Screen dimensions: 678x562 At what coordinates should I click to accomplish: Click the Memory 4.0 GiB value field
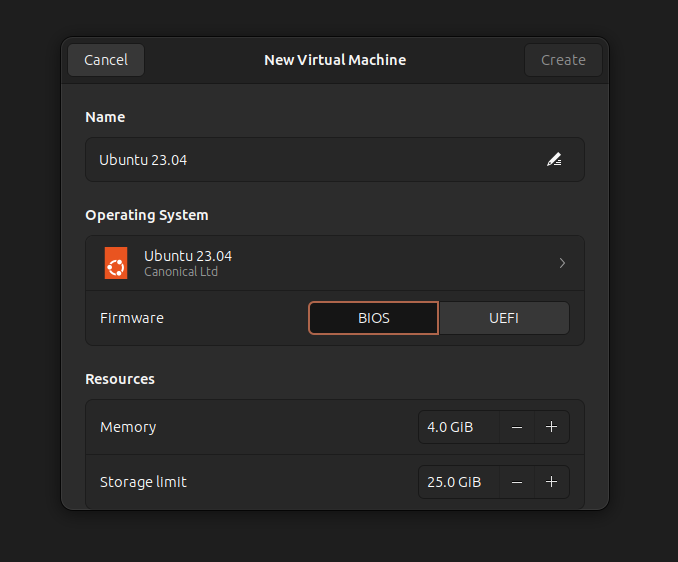[x=459, y=427]
